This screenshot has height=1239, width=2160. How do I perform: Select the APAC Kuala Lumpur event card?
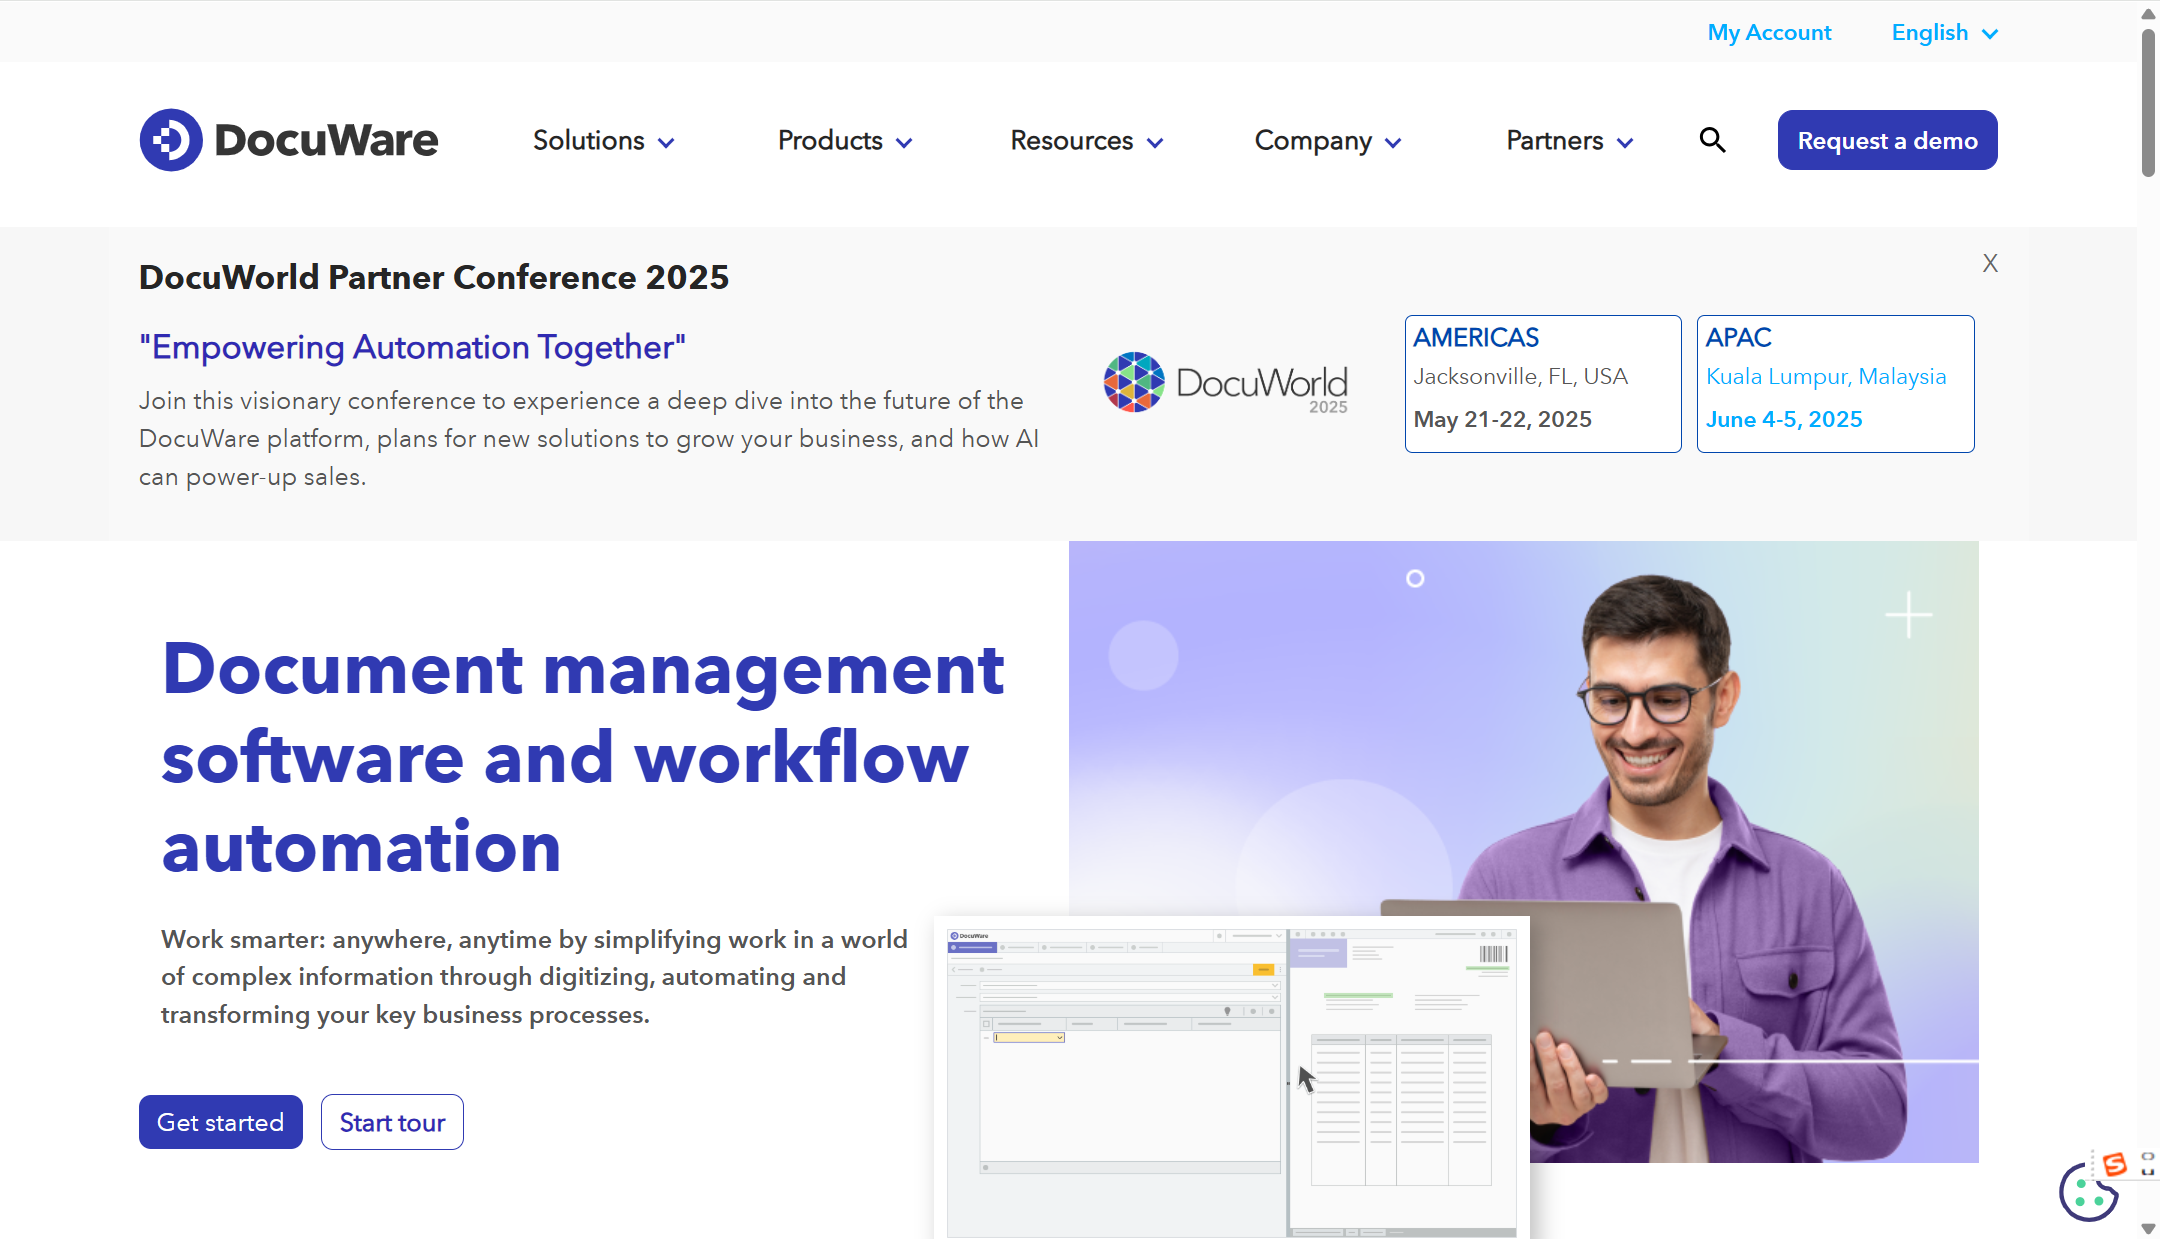tap(1835, 384)
